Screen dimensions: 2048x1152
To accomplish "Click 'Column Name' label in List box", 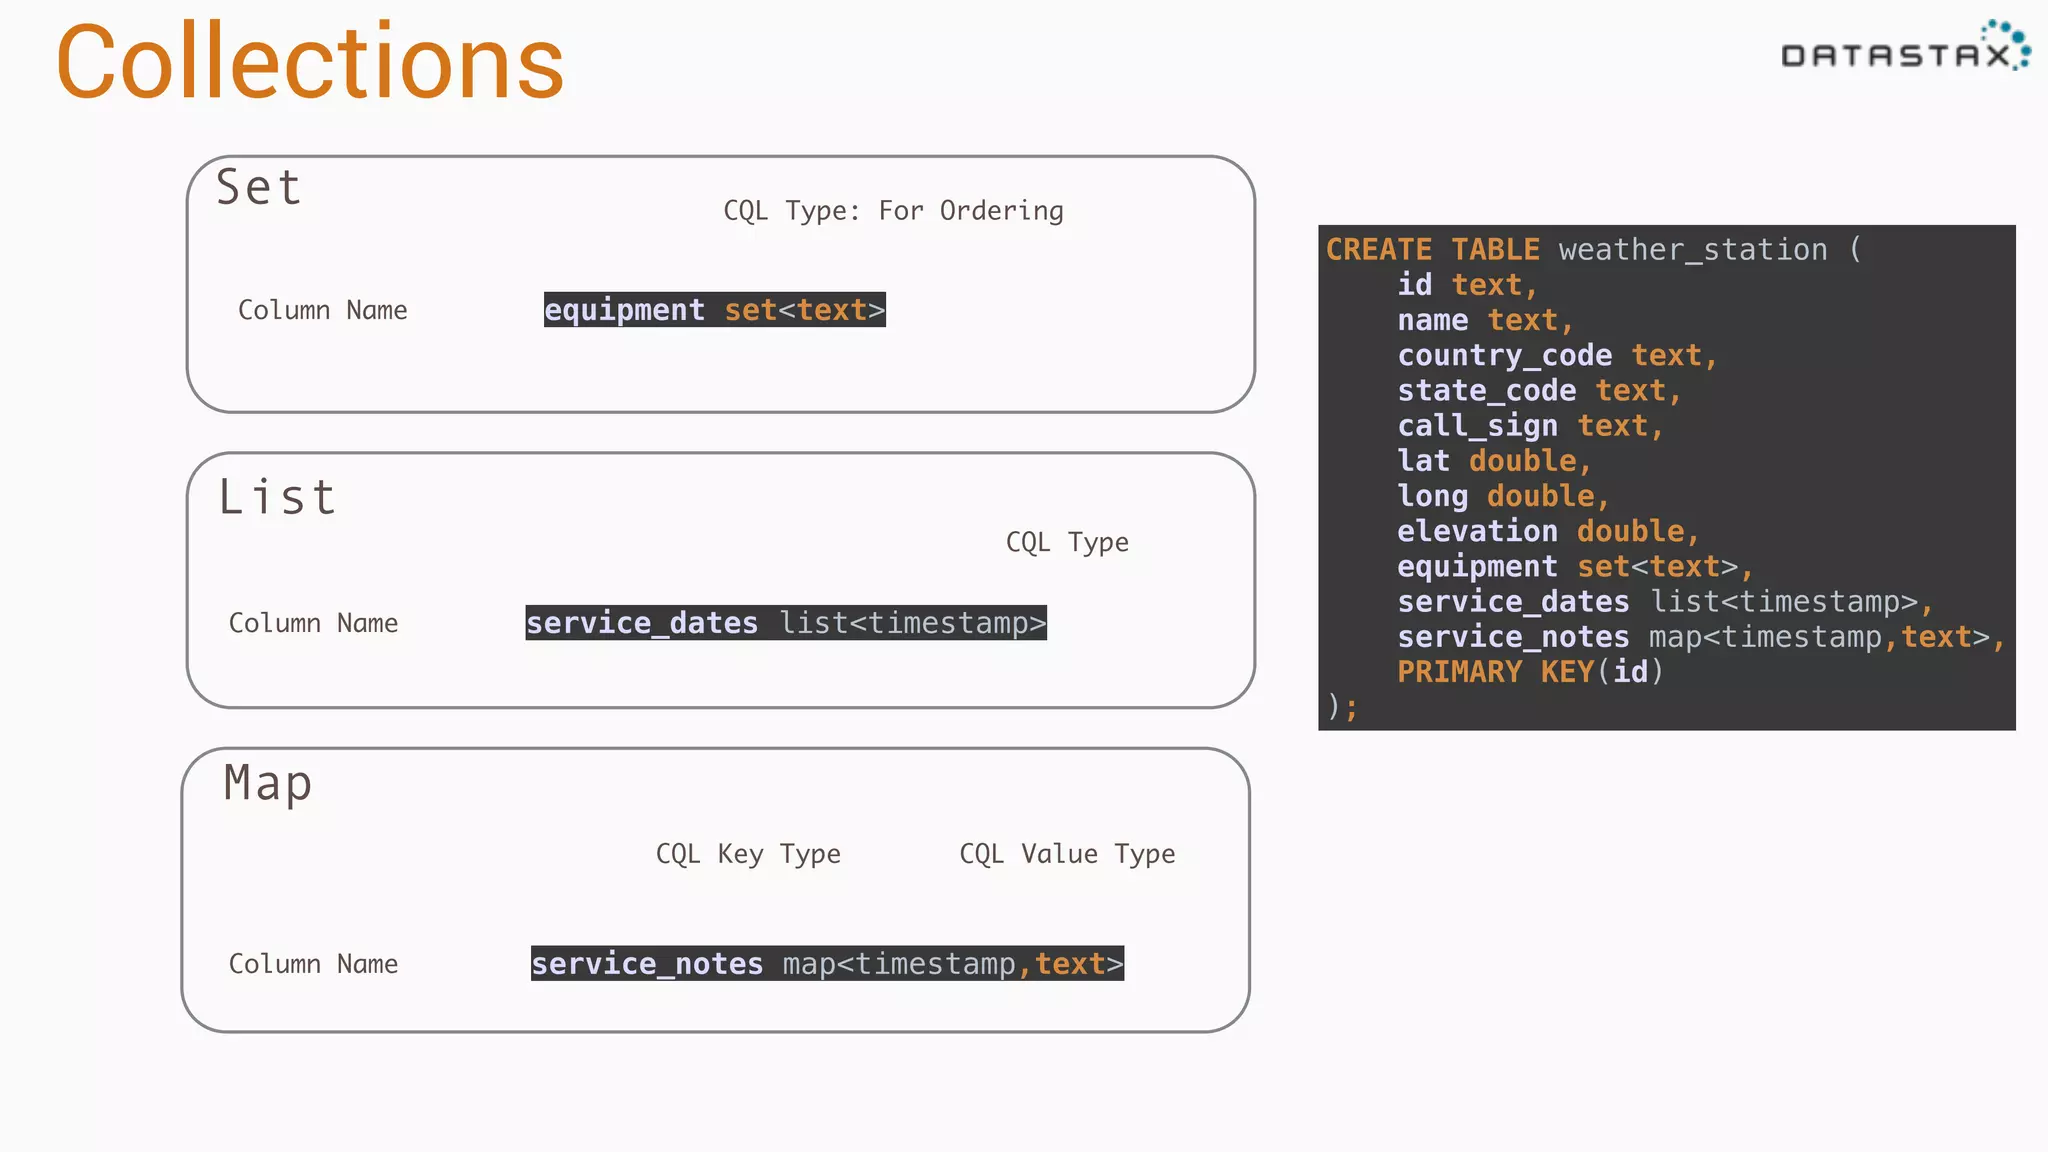I will coord(313,623).
